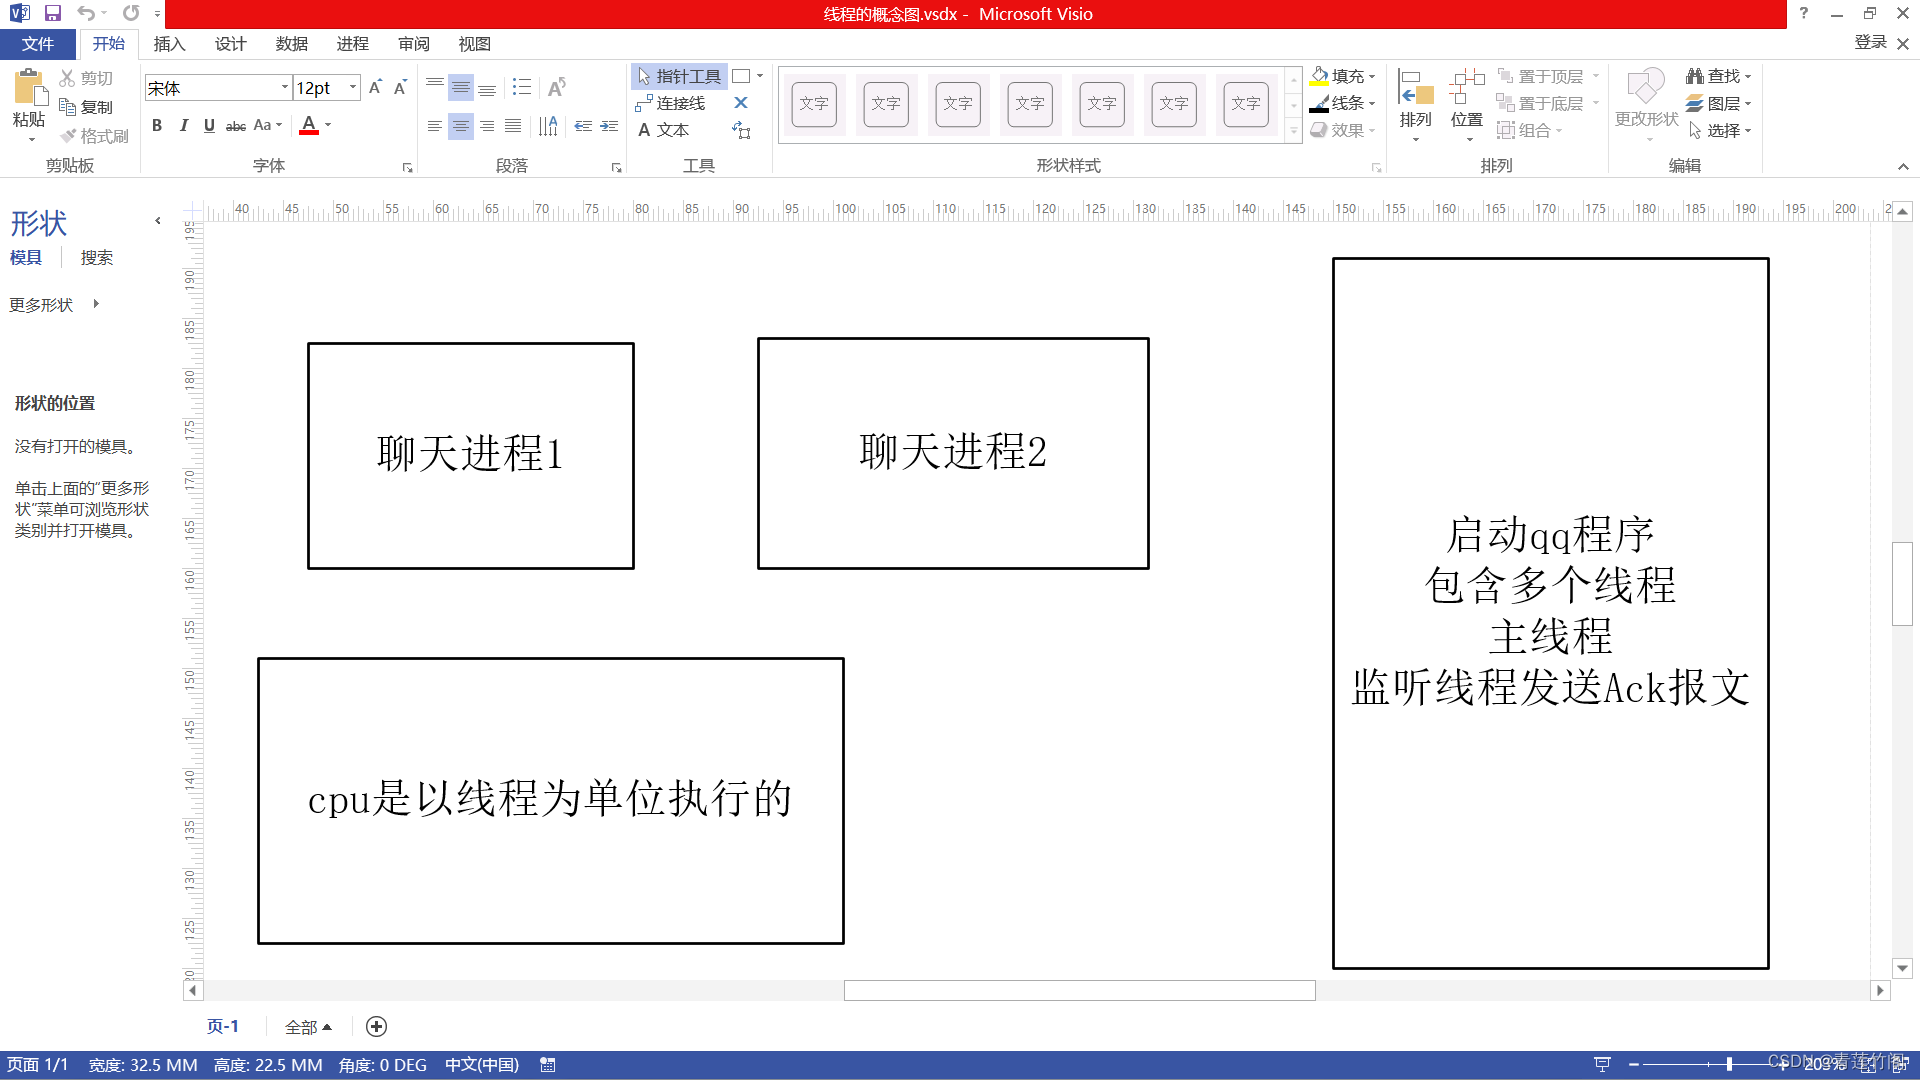1920x1080 pixels.
Task: Click the 登录 sign-in link
Action: coord(1869,41)
